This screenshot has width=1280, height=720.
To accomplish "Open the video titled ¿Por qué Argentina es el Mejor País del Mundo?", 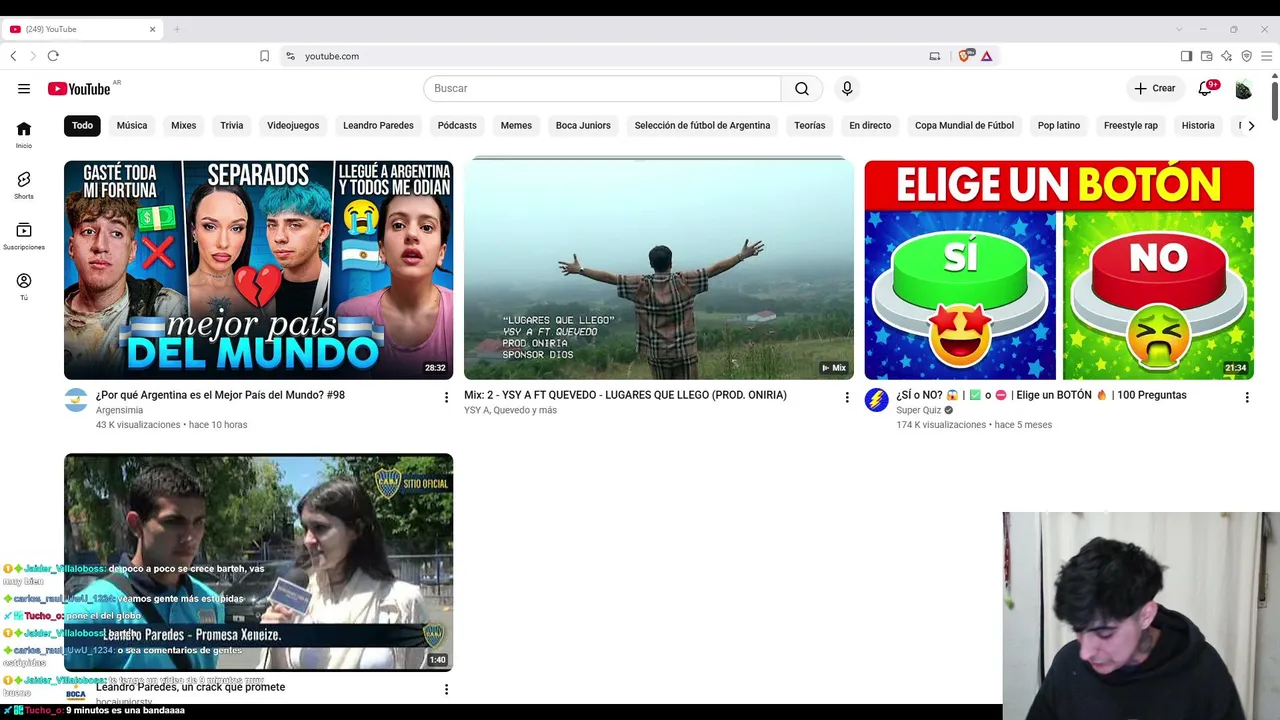I will (x=220, y=395).
